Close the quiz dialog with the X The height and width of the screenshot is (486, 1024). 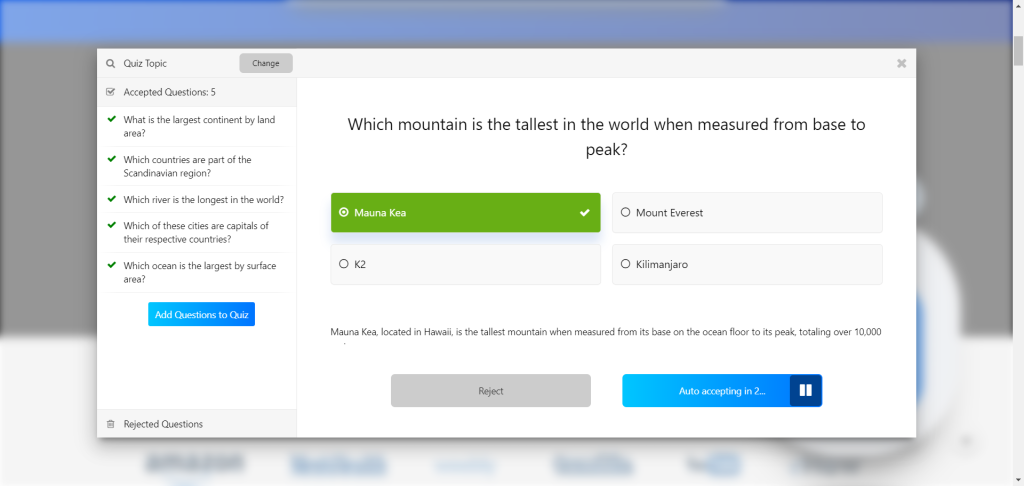(x=901, y=63)
